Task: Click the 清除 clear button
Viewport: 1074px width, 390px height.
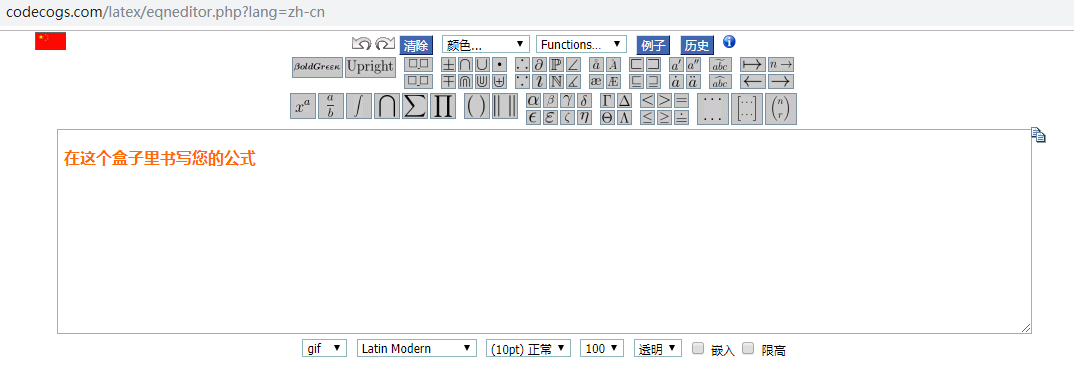Action: [x=416, y=45]
